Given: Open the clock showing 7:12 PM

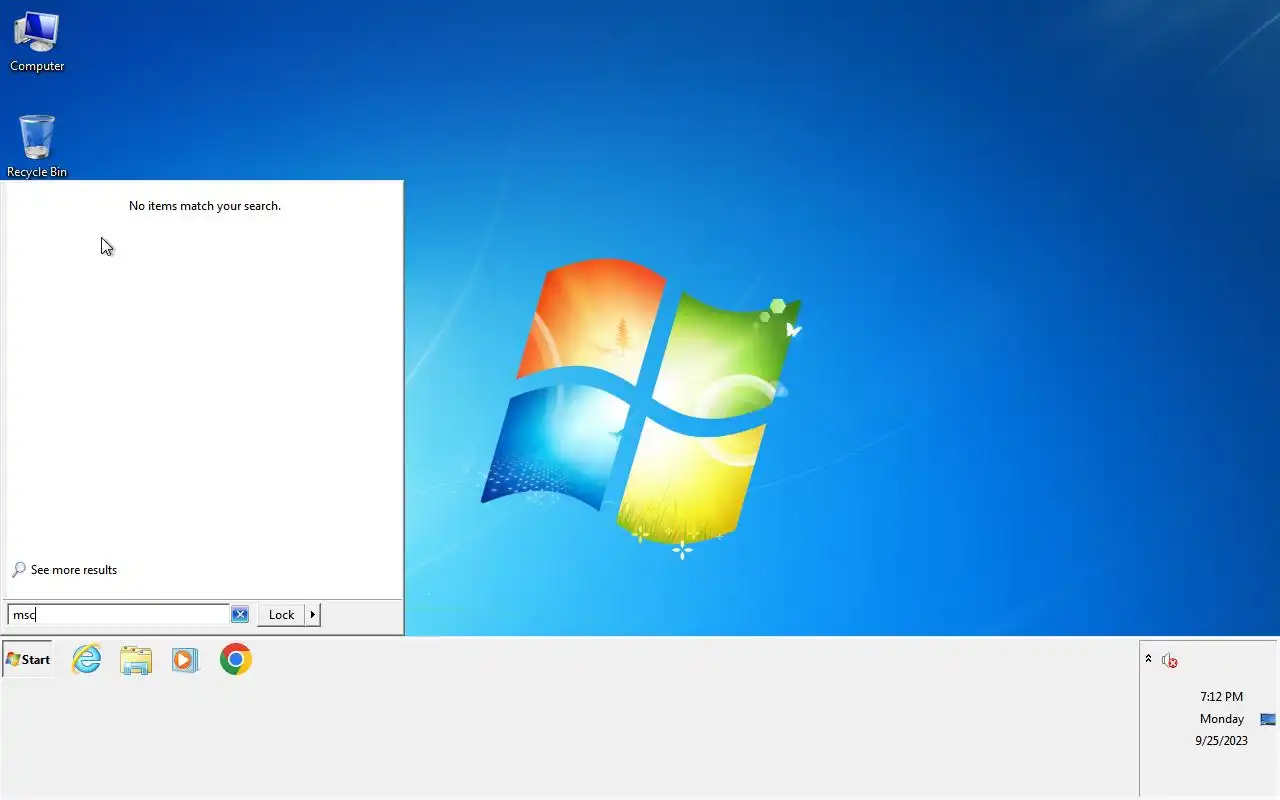Looking at the screenshot, I should (1221, 697).
